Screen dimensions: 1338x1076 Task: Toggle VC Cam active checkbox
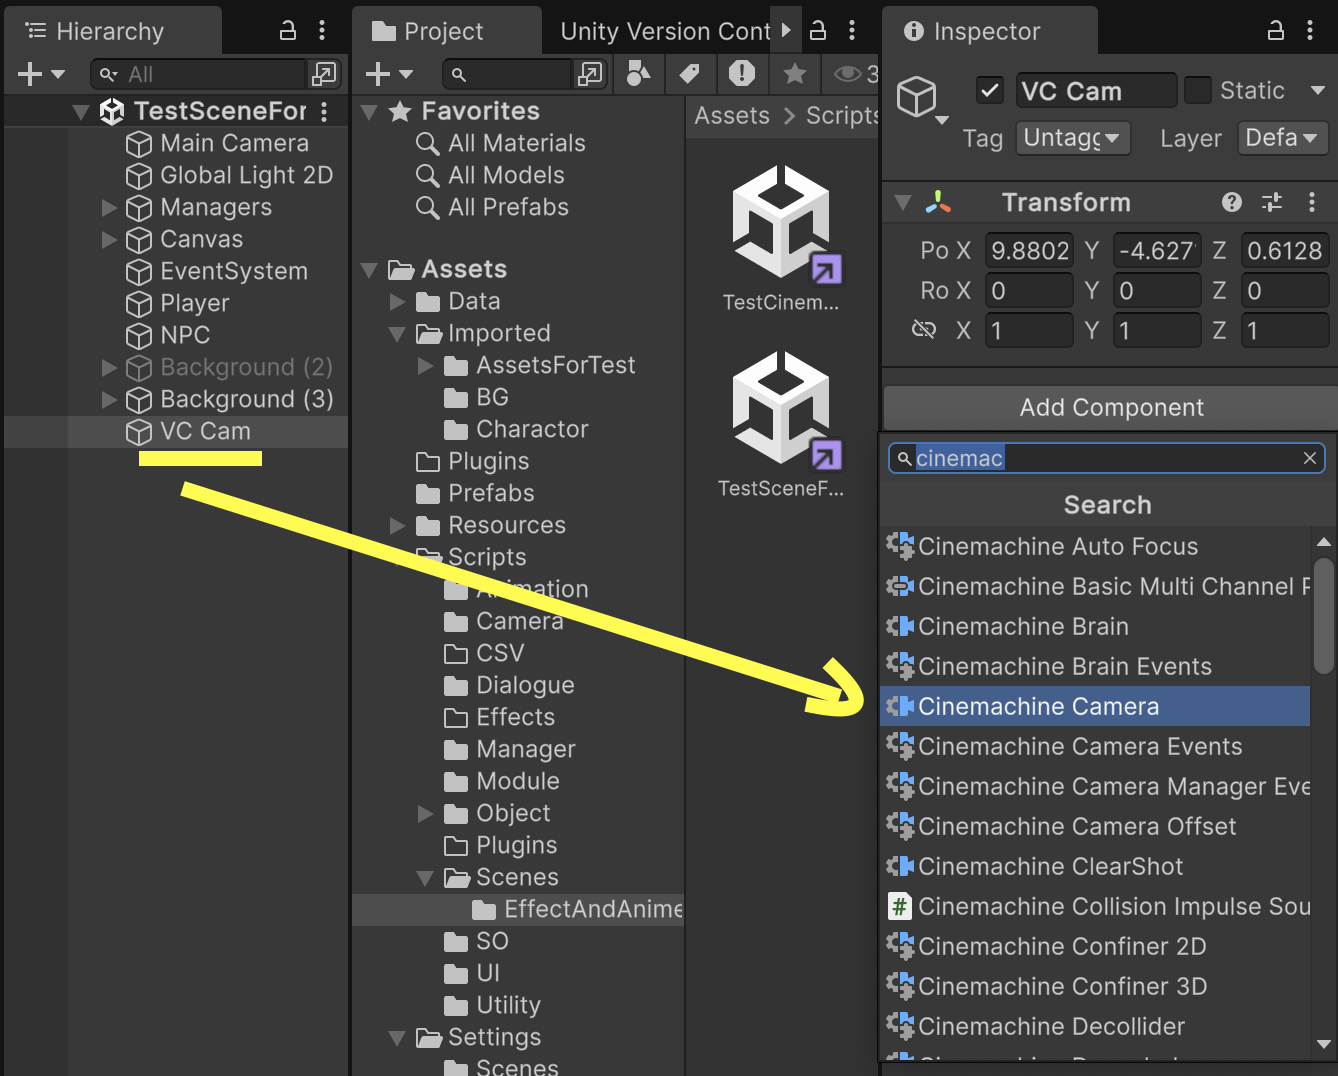tap(989, 90)
